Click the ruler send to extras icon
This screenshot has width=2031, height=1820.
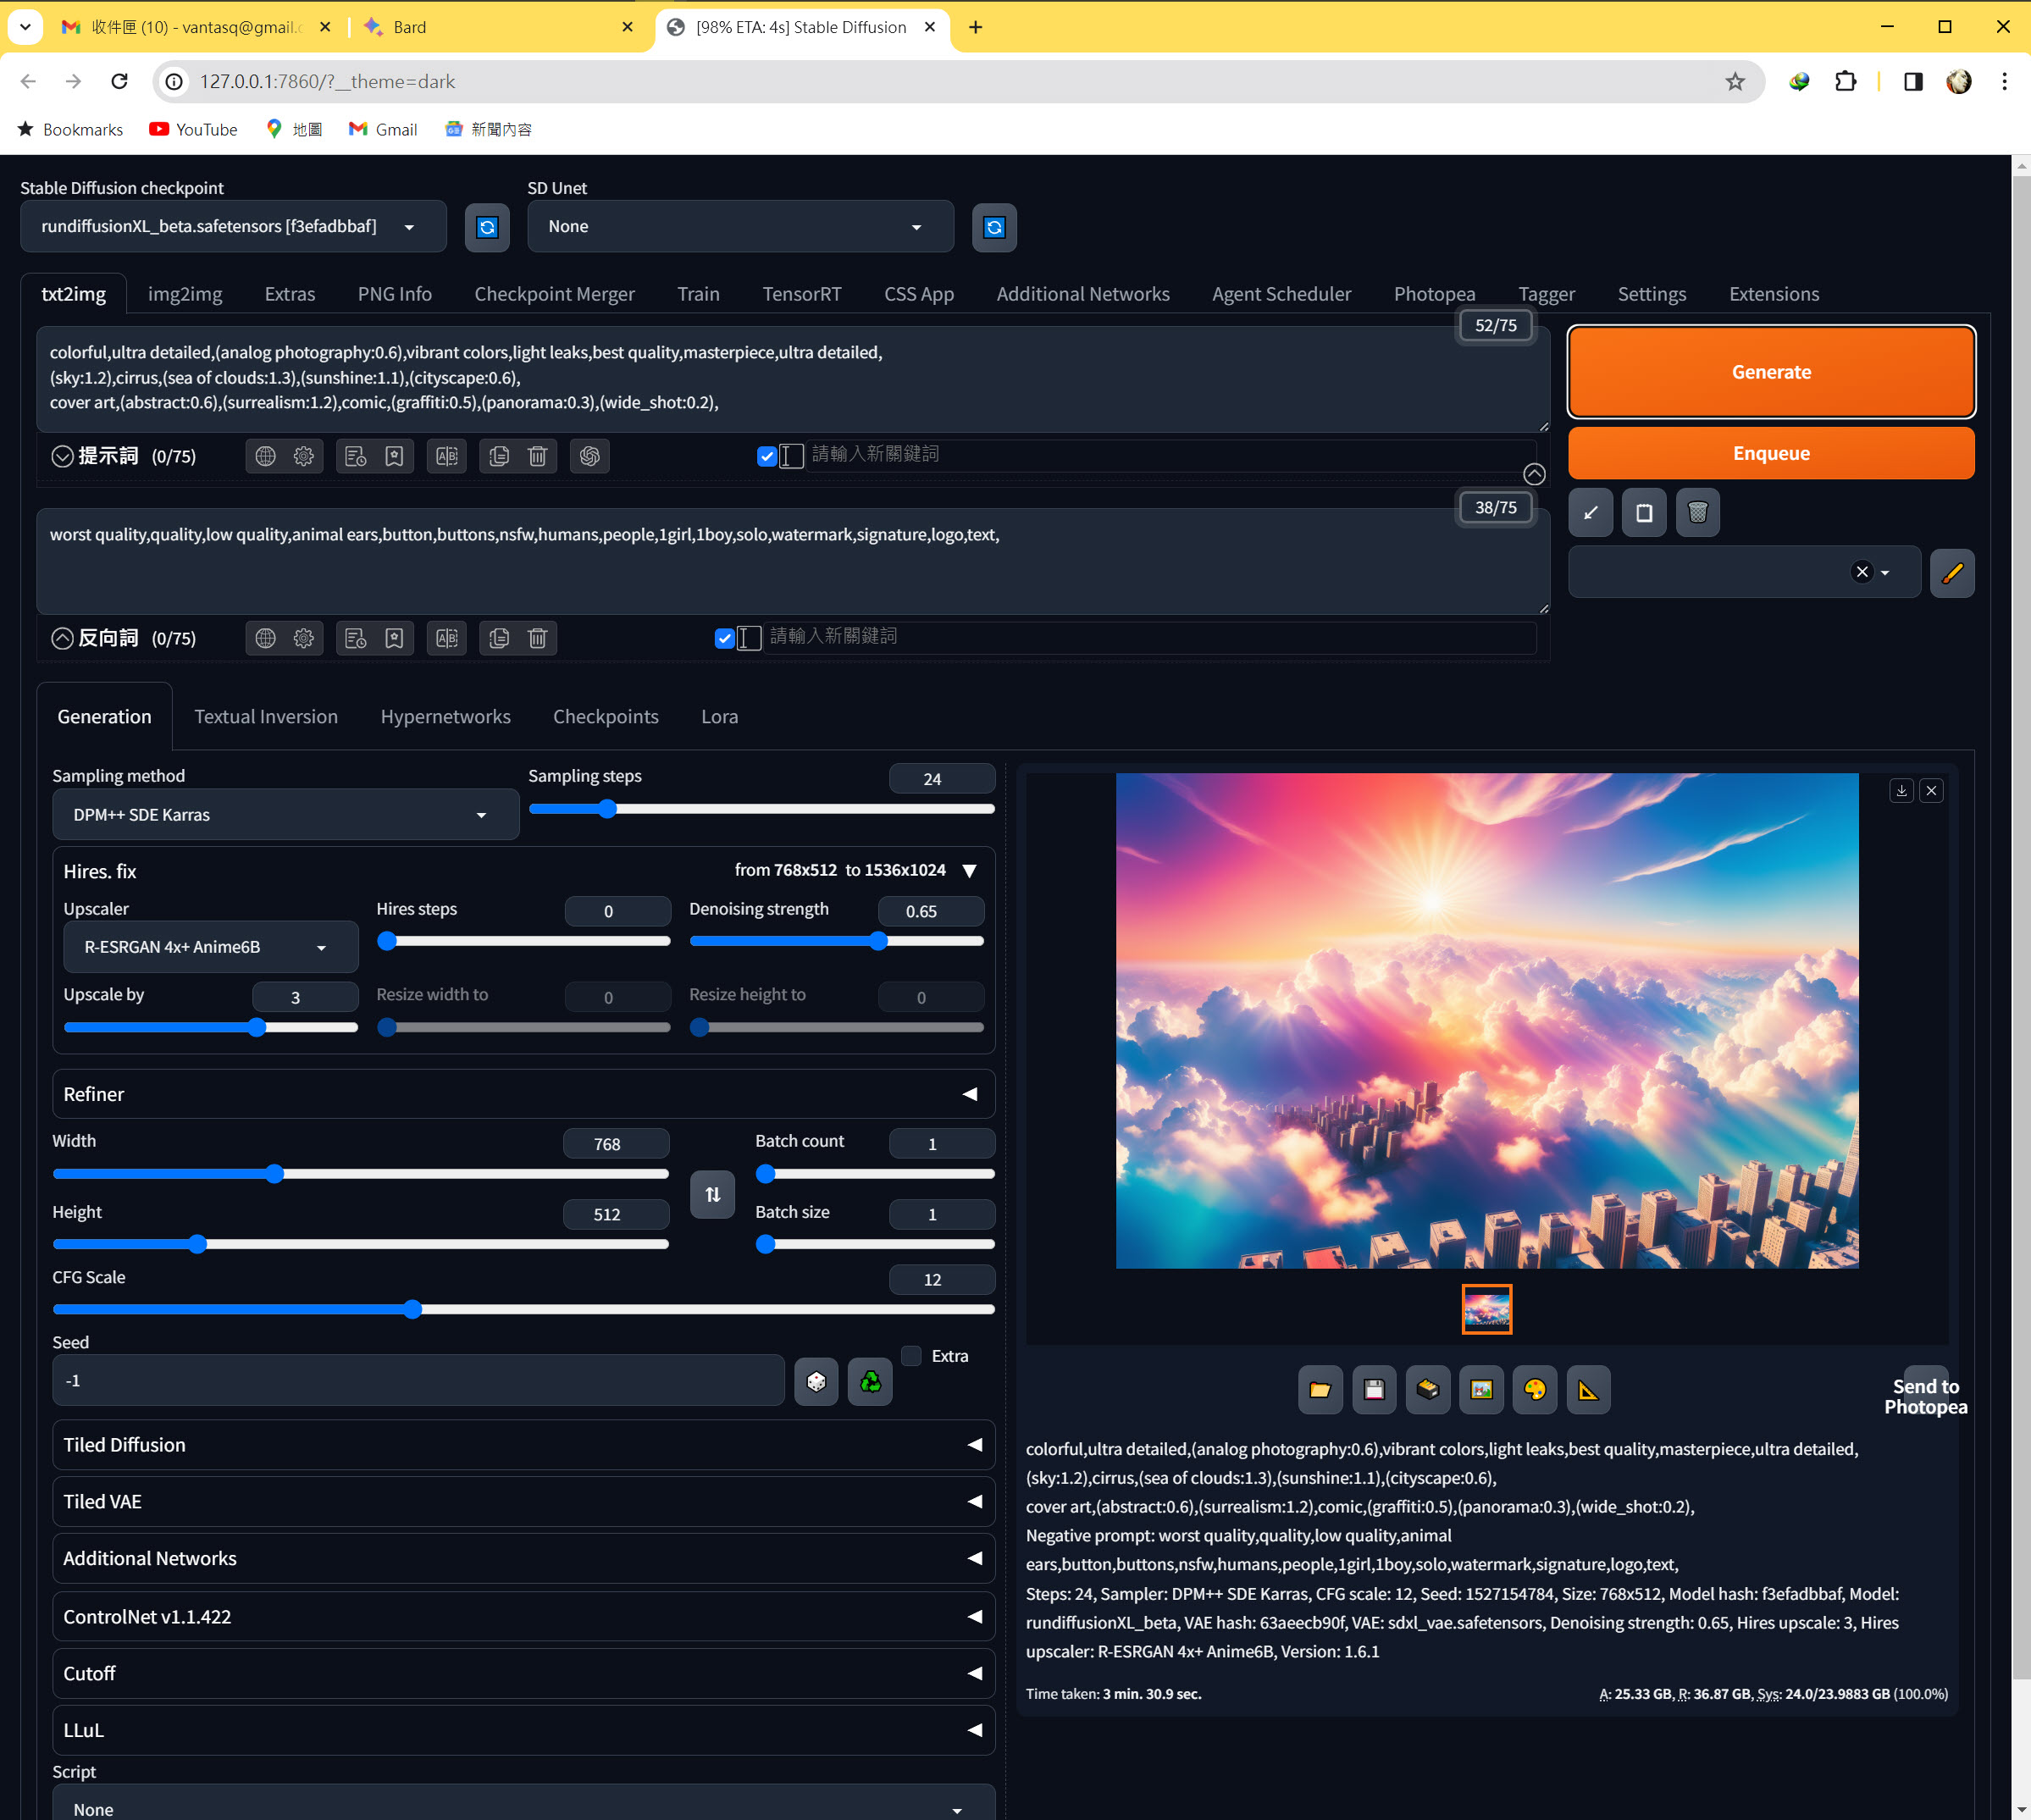coord(1588,1389)
